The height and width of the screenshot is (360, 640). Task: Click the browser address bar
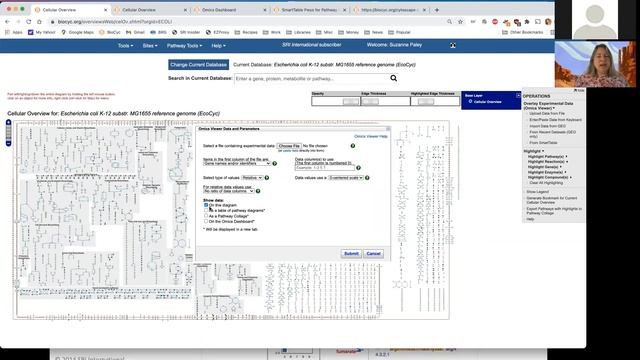click(245, 22)
